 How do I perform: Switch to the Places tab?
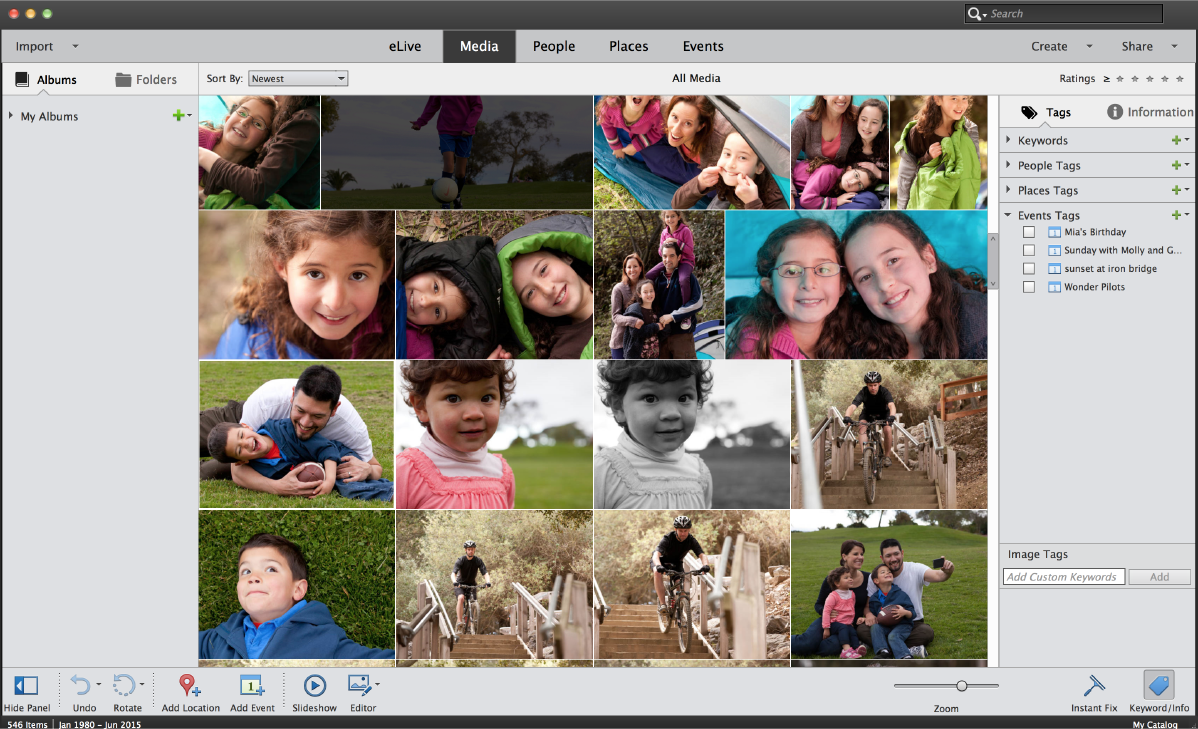click(x=629, y=47)
